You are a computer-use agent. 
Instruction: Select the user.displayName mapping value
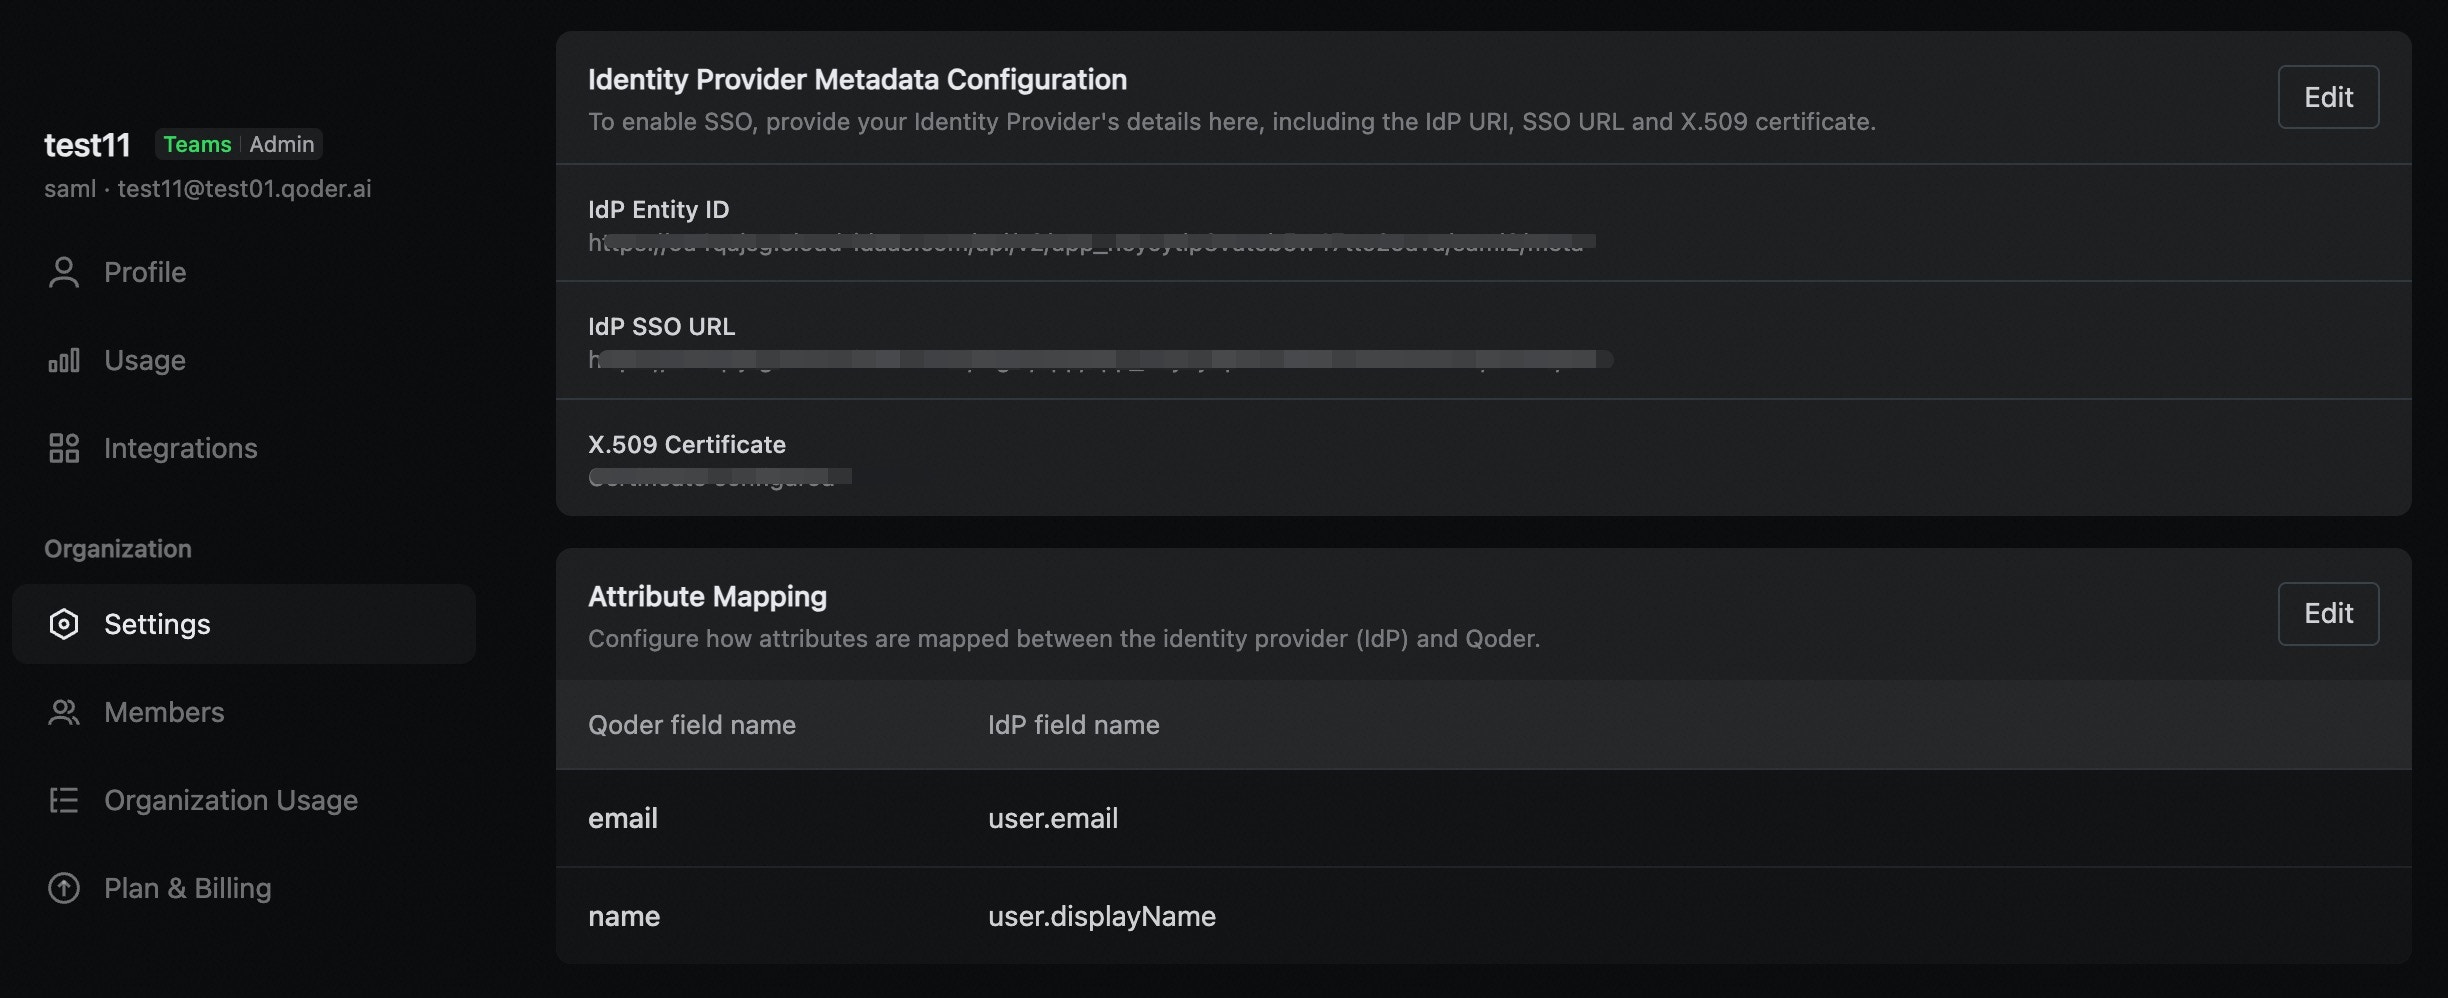click(x=1102, y=916)
